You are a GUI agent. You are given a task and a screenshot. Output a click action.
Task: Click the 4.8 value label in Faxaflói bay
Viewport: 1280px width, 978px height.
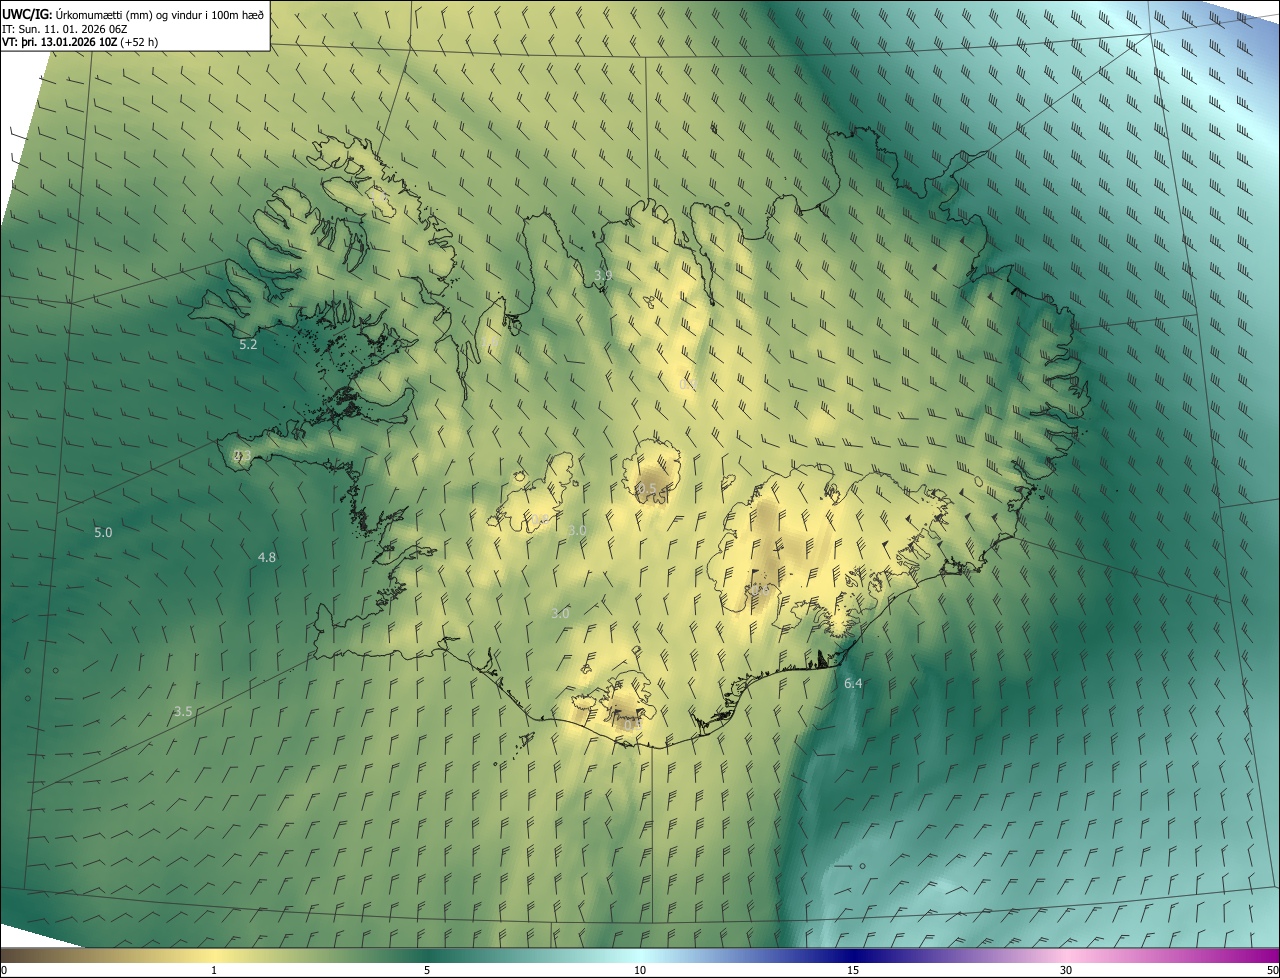tap(267, 557)
